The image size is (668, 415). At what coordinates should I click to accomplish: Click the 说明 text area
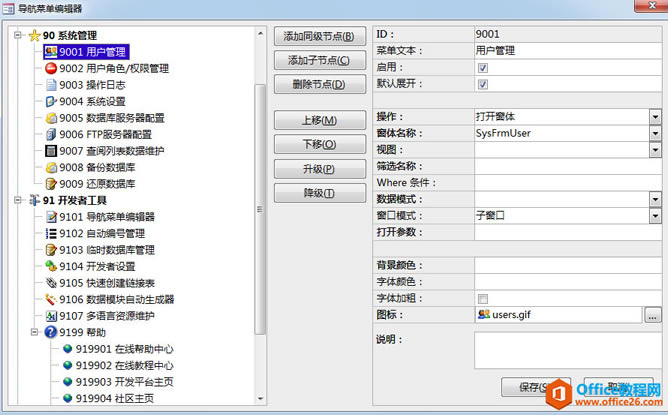click(568, 351)
